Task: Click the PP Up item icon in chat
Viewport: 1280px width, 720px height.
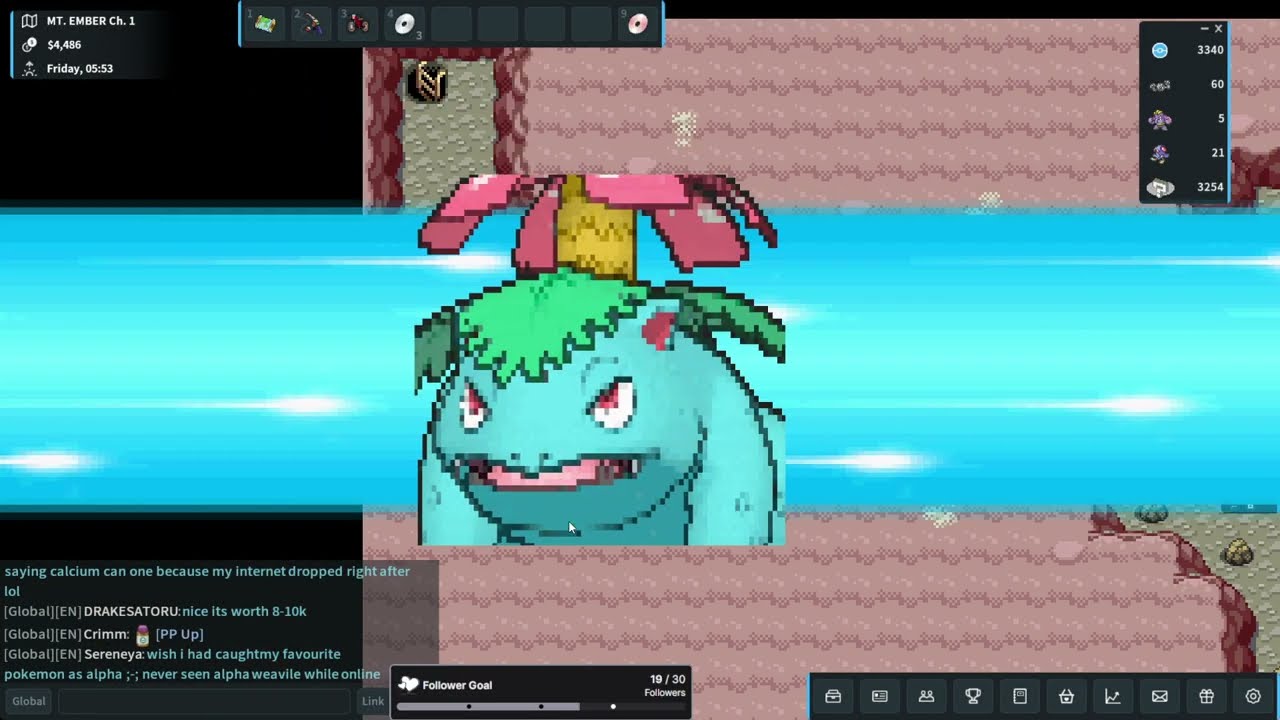Action: (x=142, y=634)
